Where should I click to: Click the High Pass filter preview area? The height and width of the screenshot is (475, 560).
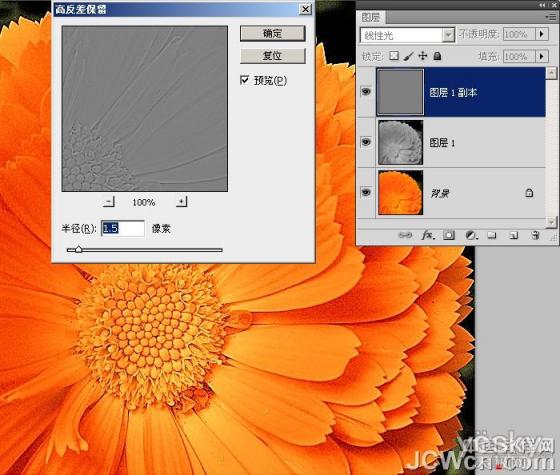point(145,109)
